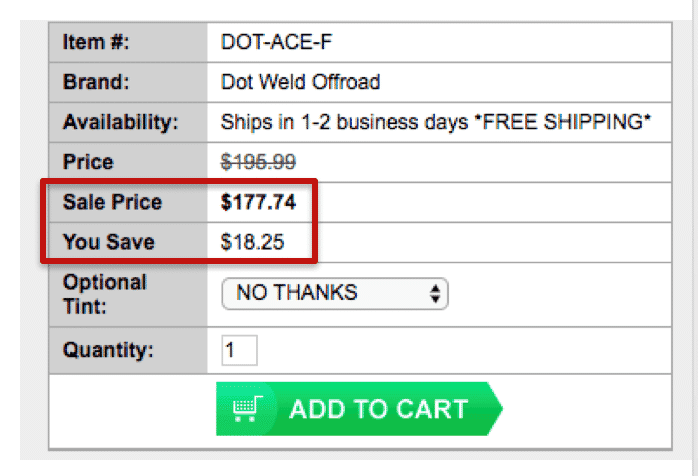
Task: Click the $18.25 savings amount
Action: pos(252,242)
